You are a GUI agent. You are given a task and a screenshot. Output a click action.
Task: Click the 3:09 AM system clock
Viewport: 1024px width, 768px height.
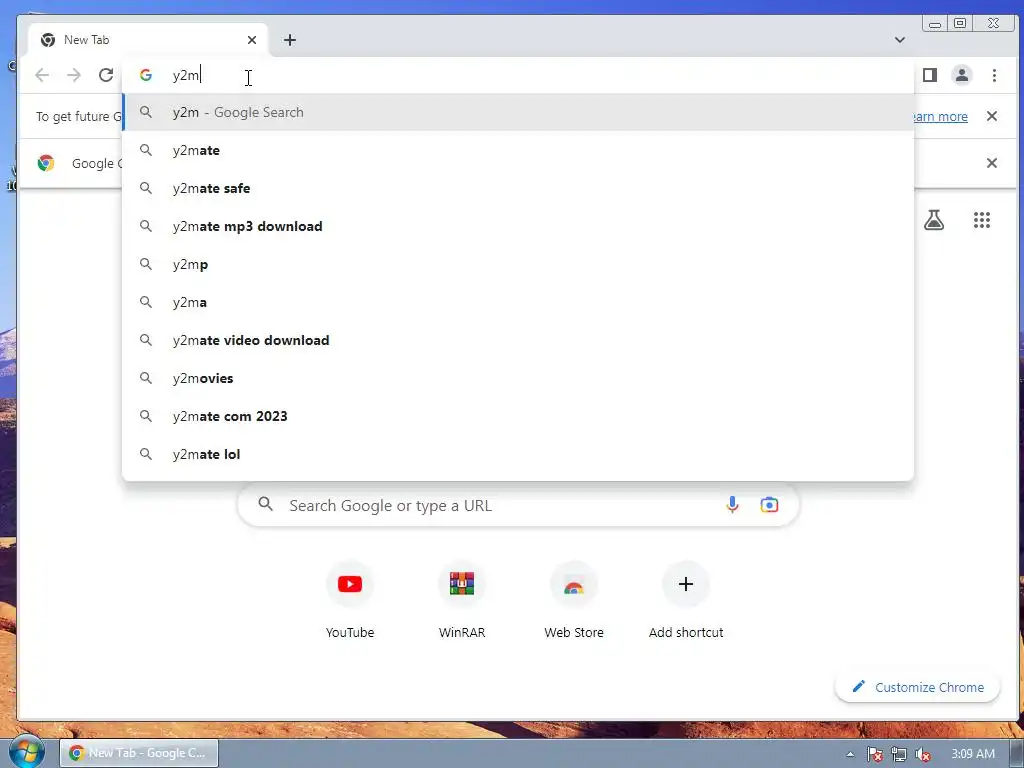973,754
